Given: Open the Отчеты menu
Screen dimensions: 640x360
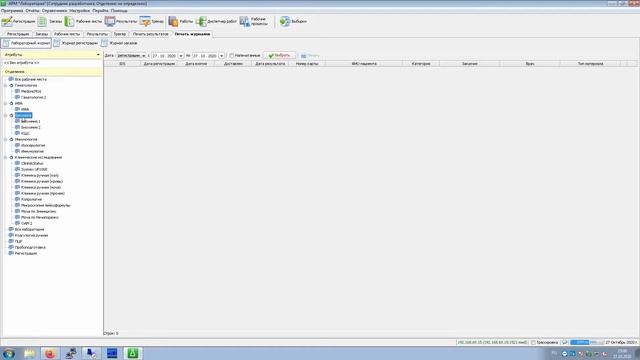Looking at the screenshot, I should point(32,11).
